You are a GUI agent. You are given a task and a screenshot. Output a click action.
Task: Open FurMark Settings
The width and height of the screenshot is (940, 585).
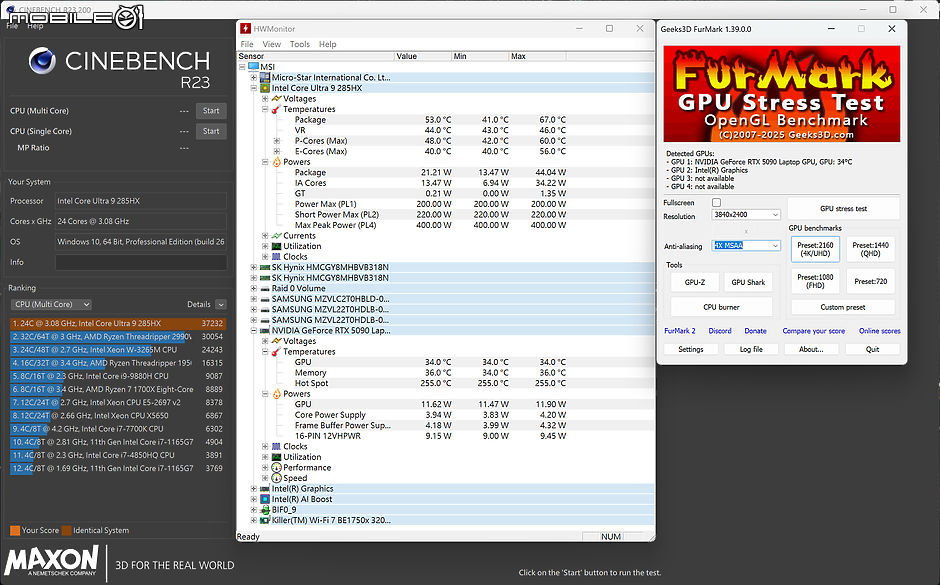(x=691, y=349)
